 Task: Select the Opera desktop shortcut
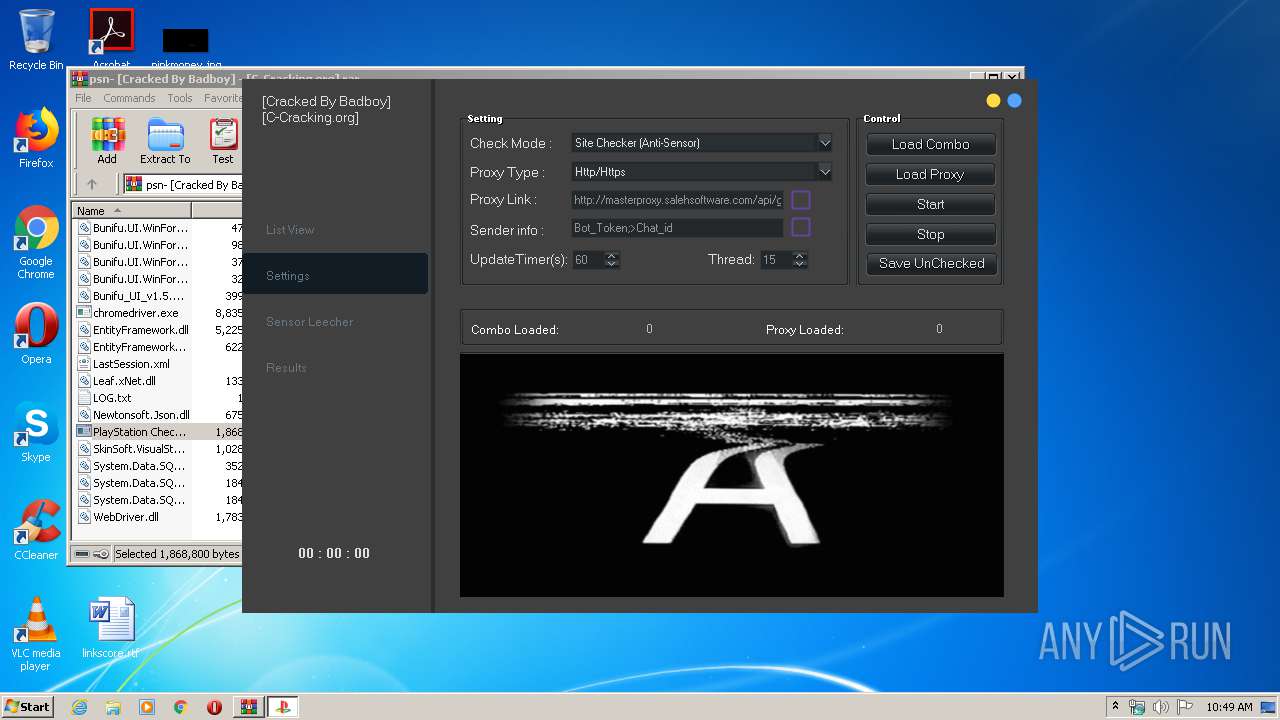pyautogui.click(x=36, y=334)
